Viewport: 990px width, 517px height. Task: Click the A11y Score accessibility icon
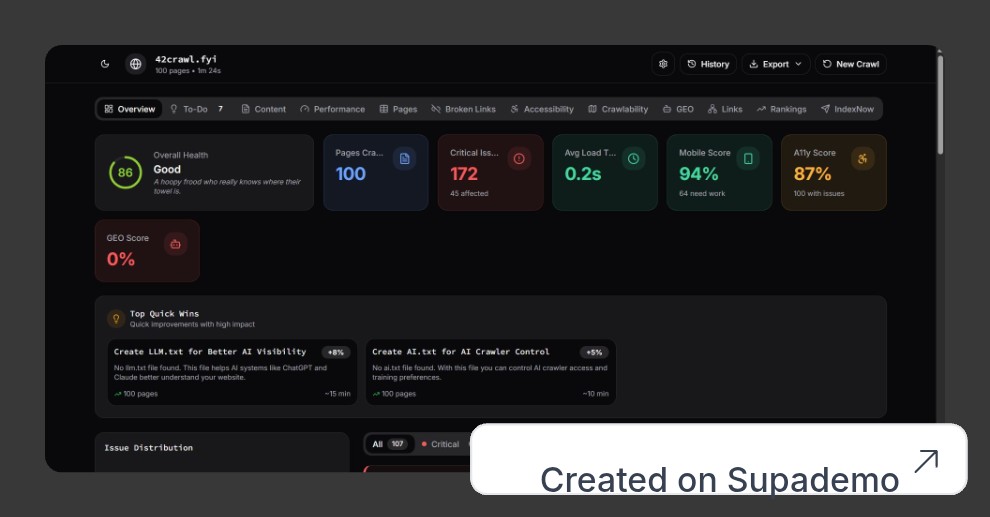[862, 158]
